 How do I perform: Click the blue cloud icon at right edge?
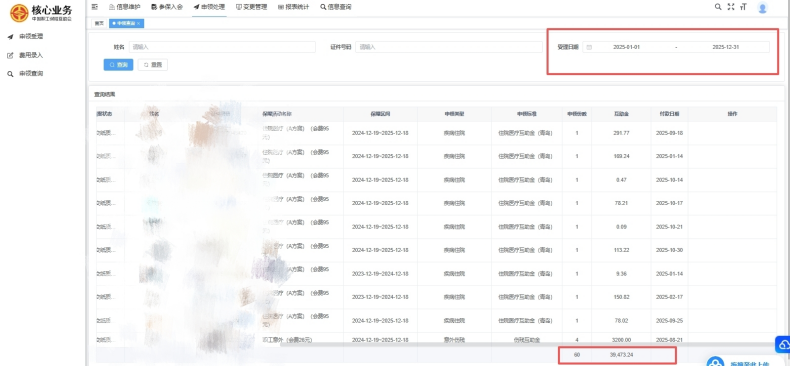[783, 344]
